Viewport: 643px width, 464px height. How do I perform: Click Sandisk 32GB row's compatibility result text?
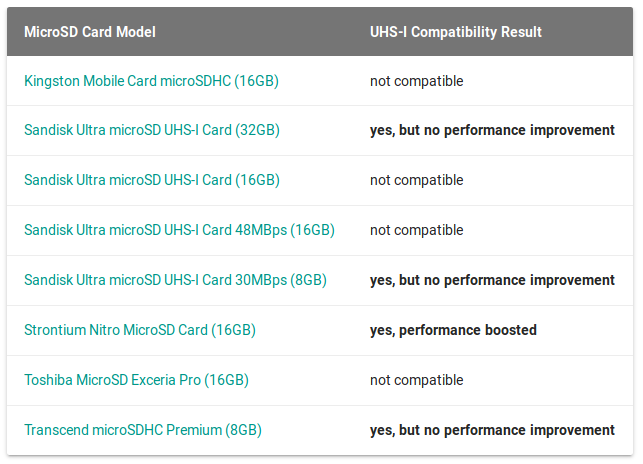(x=492, y=130)
